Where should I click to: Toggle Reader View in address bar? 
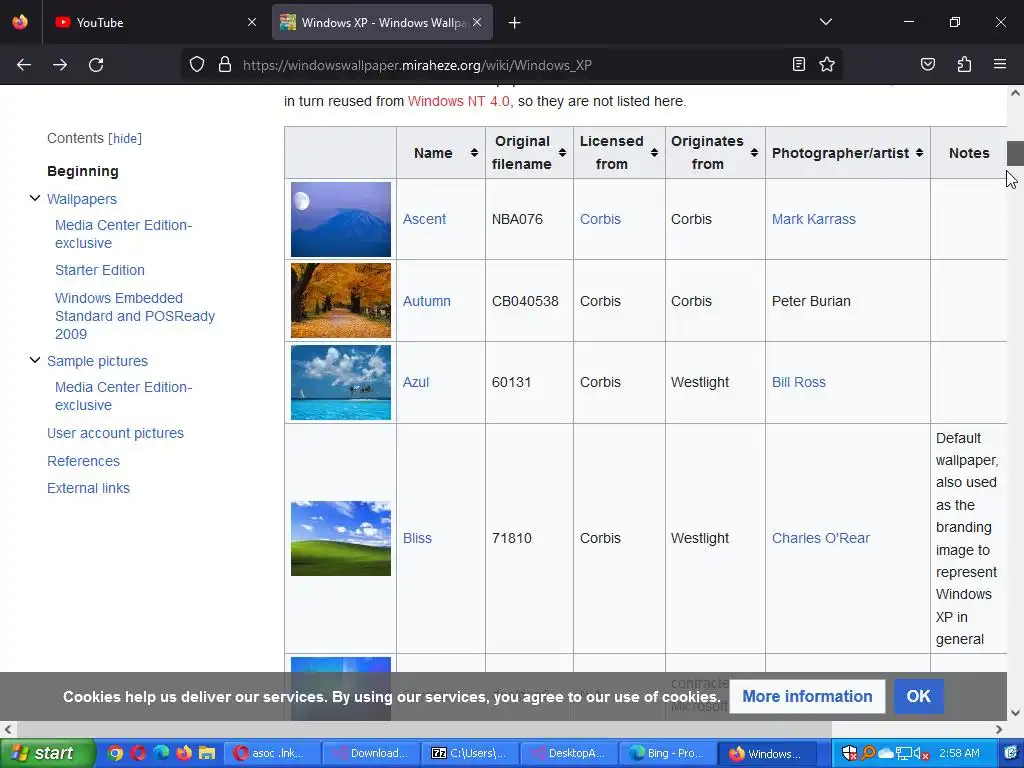[798, 64]
